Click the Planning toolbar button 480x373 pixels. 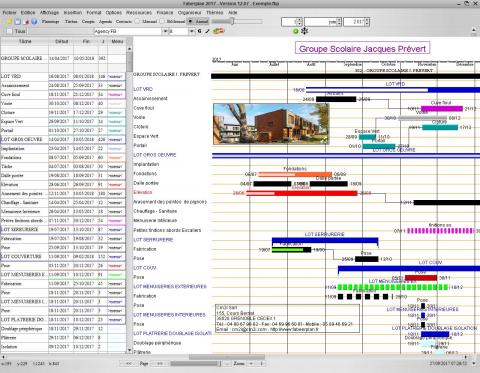(50, 21)
